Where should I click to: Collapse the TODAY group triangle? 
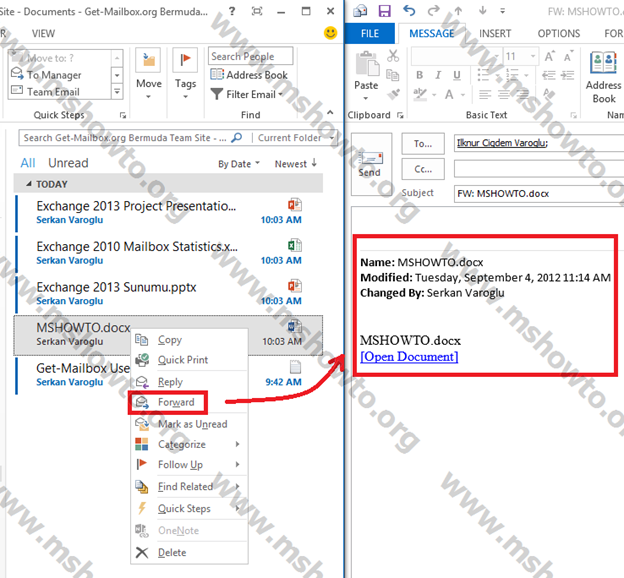(29, 184)
